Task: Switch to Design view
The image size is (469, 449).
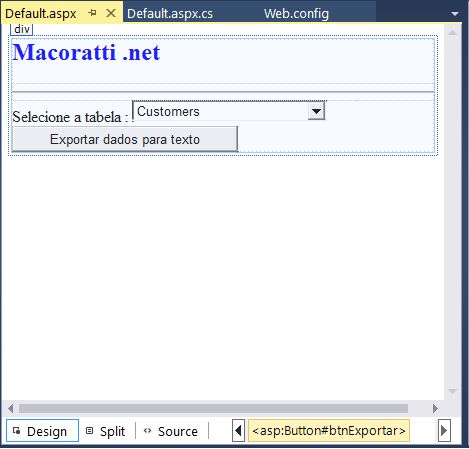Action: coord(42,431)
